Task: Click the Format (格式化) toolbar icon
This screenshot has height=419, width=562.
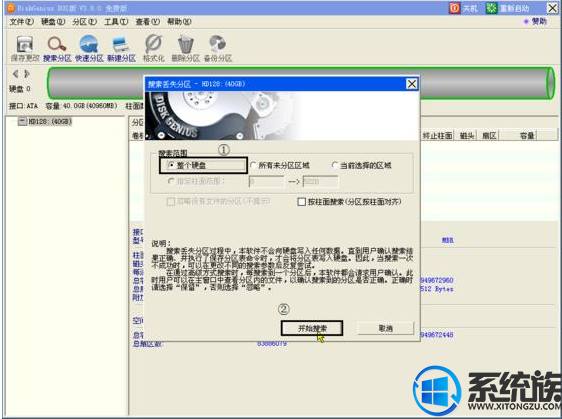Action: pos(153,49)
